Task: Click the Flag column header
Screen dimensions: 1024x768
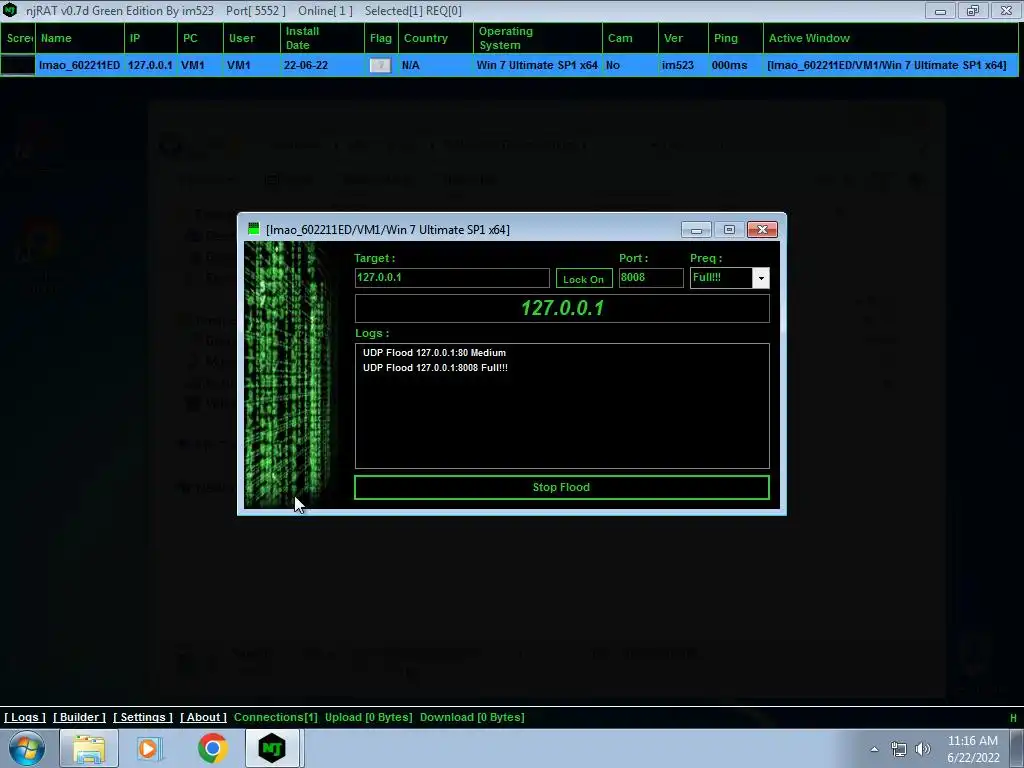Action: click(381, 38)
